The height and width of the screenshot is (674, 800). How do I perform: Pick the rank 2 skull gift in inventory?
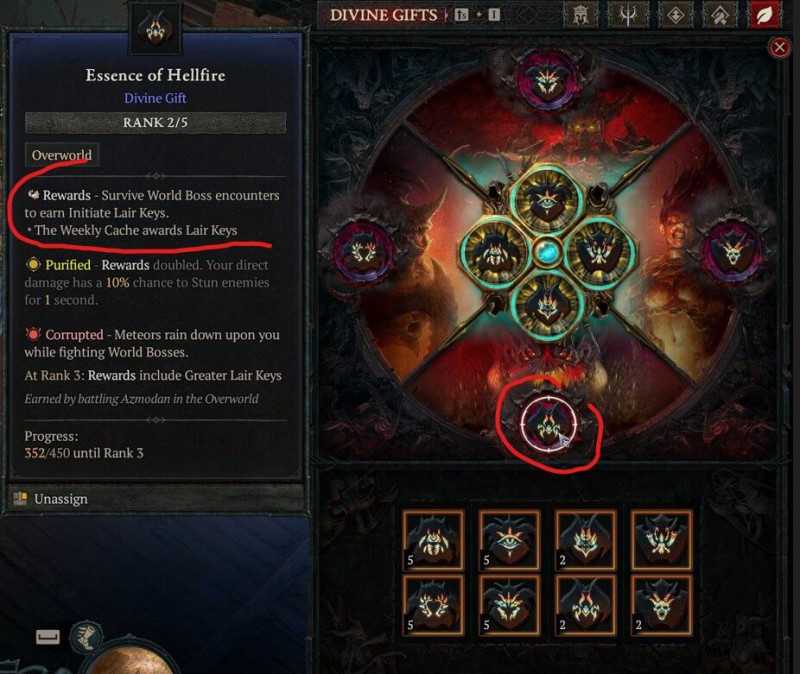point(662,605)
